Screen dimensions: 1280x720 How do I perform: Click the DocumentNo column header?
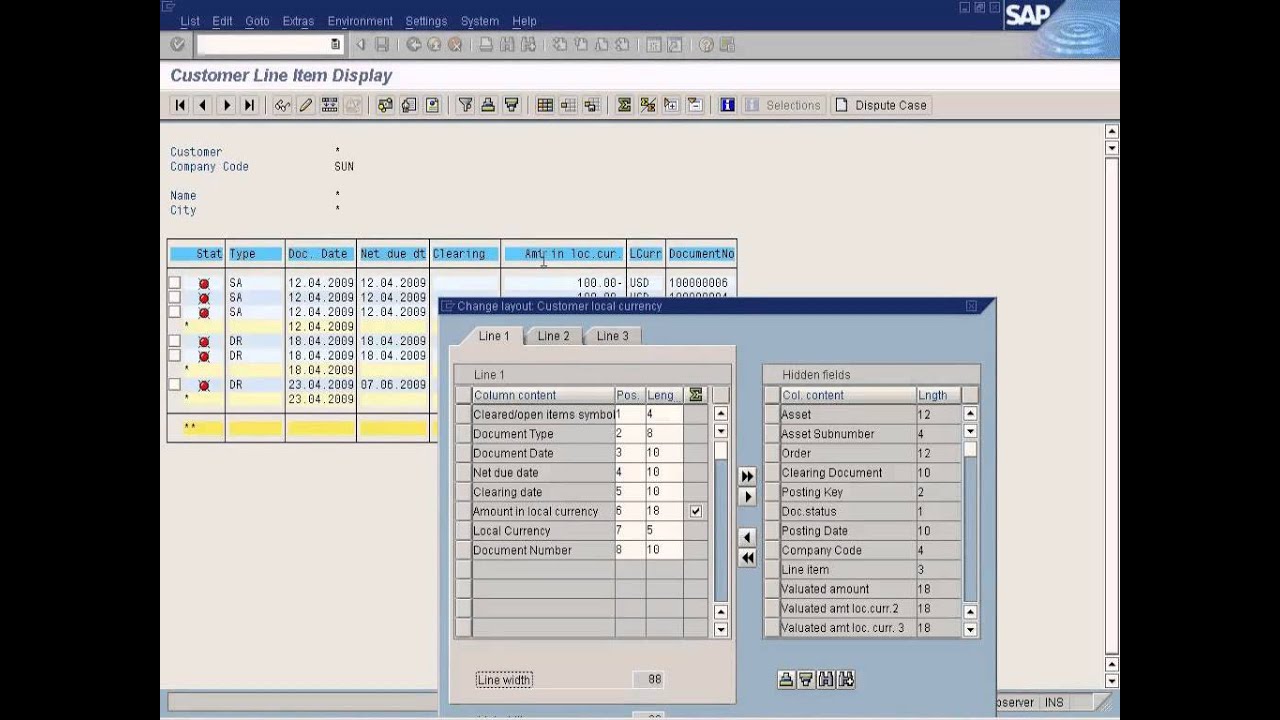tap(701, 254)
